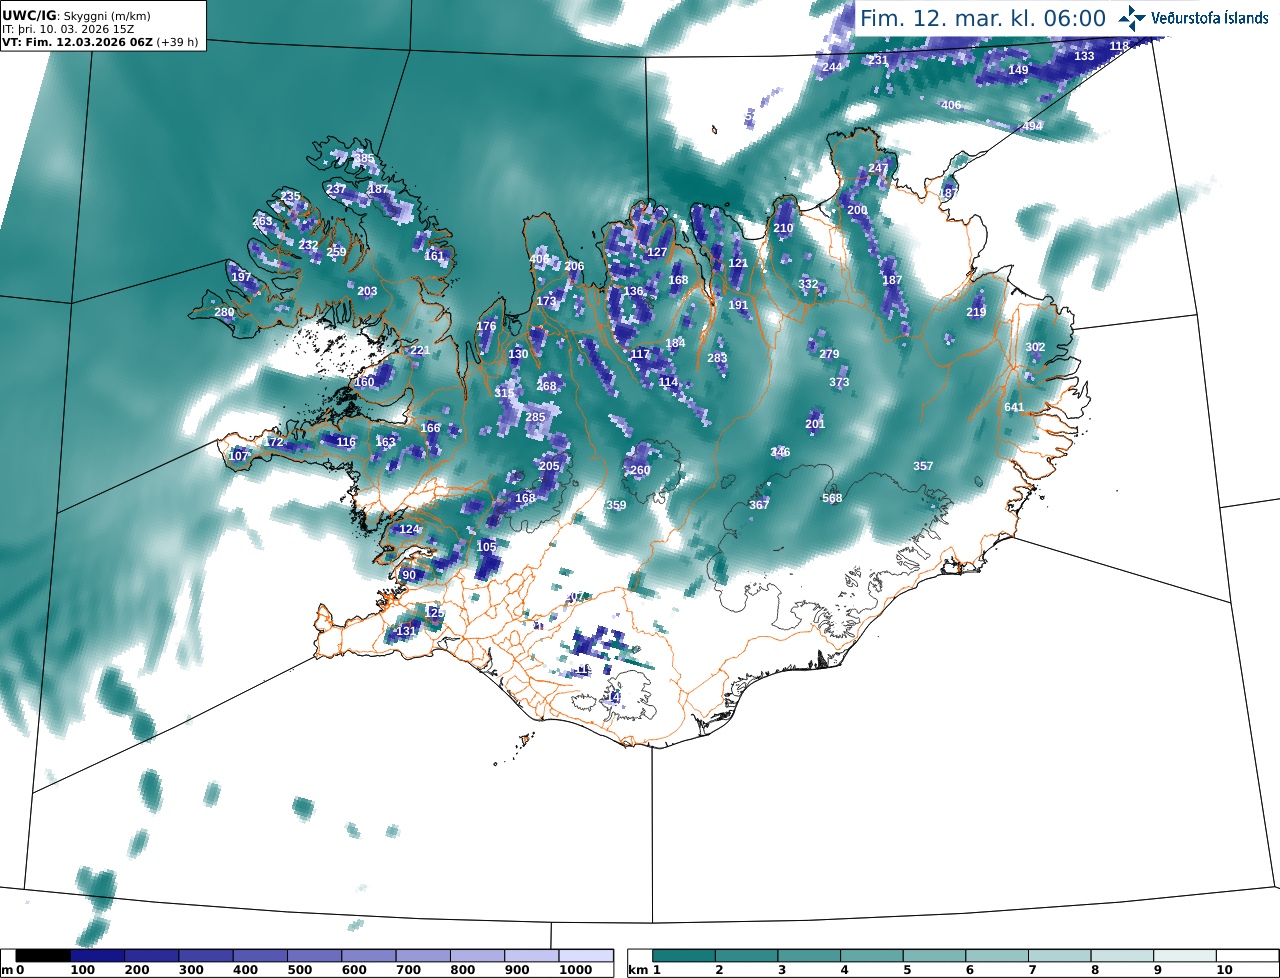Click the visibility value 494 offshore northeast
The image size is (1280, 978).
1032,126
